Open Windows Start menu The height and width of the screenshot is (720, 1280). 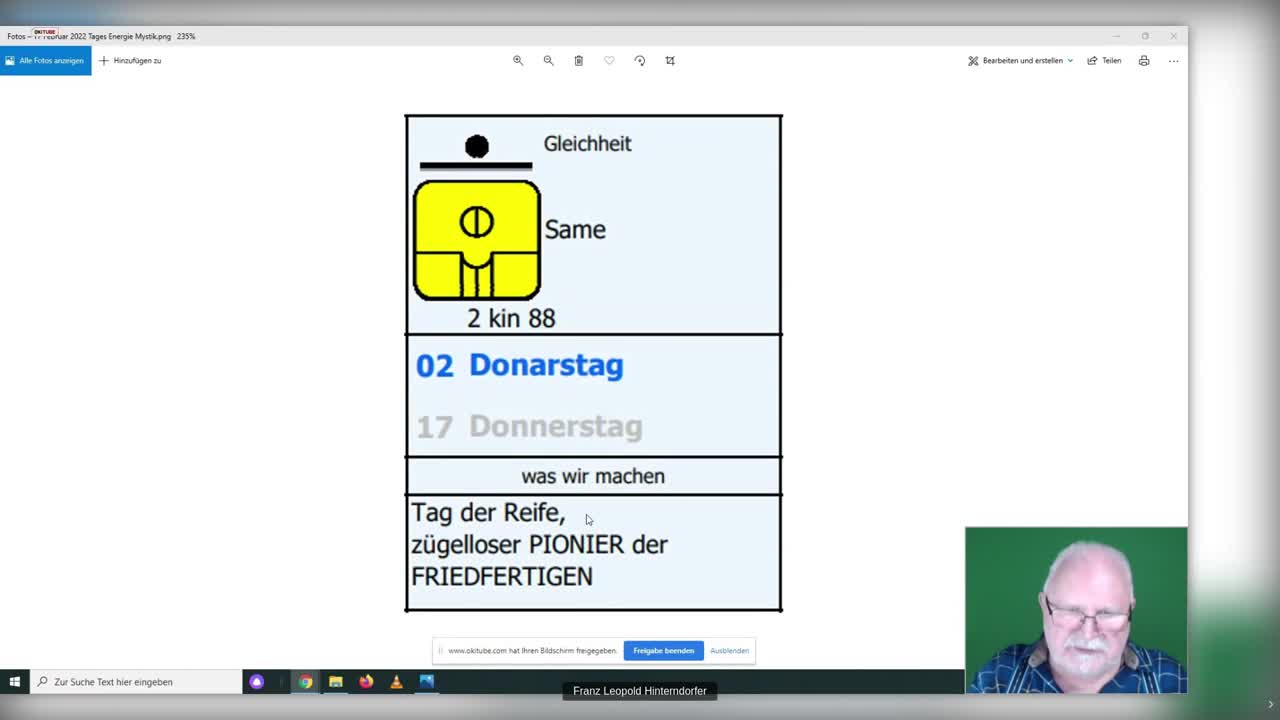click(x=15, y=682)
